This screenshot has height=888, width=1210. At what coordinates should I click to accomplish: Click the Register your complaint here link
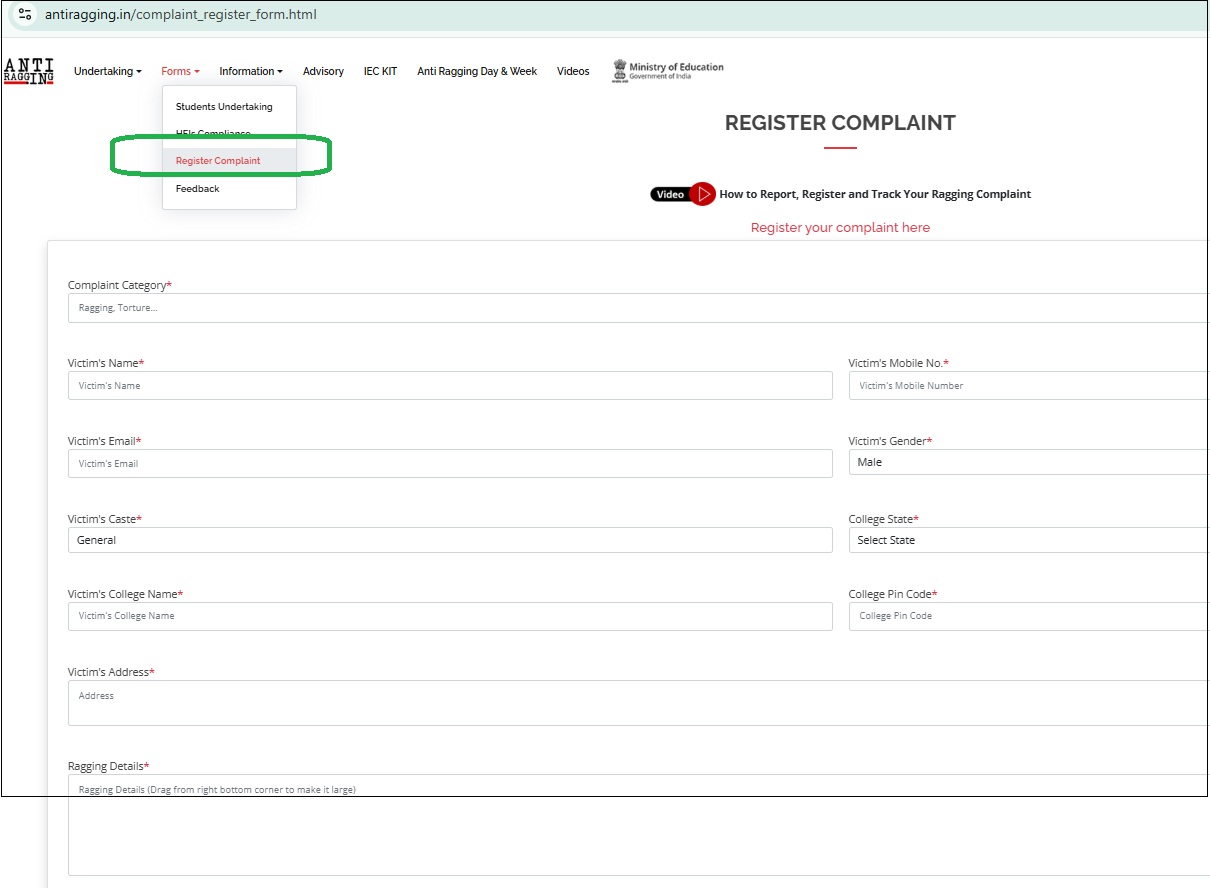(840, 227)
